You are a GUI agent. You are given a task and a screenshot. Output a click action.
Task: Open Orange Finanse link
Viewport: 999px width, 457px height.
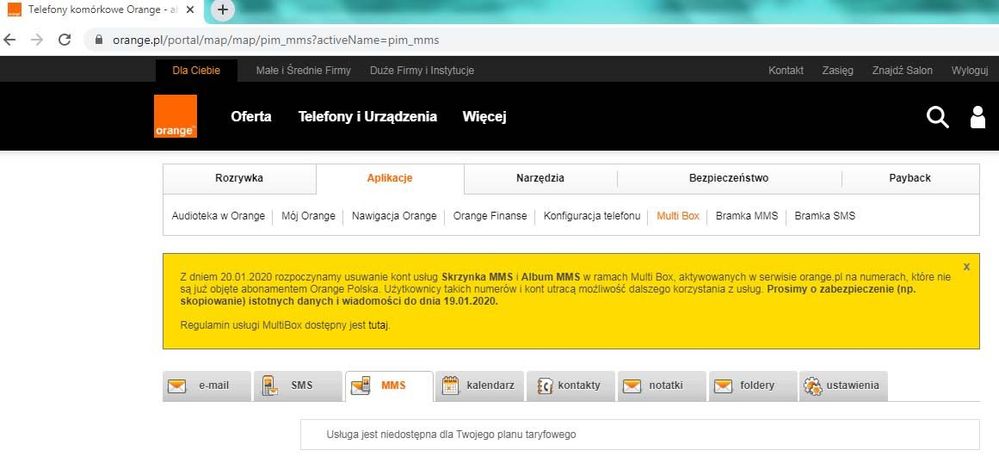[490, 216]
